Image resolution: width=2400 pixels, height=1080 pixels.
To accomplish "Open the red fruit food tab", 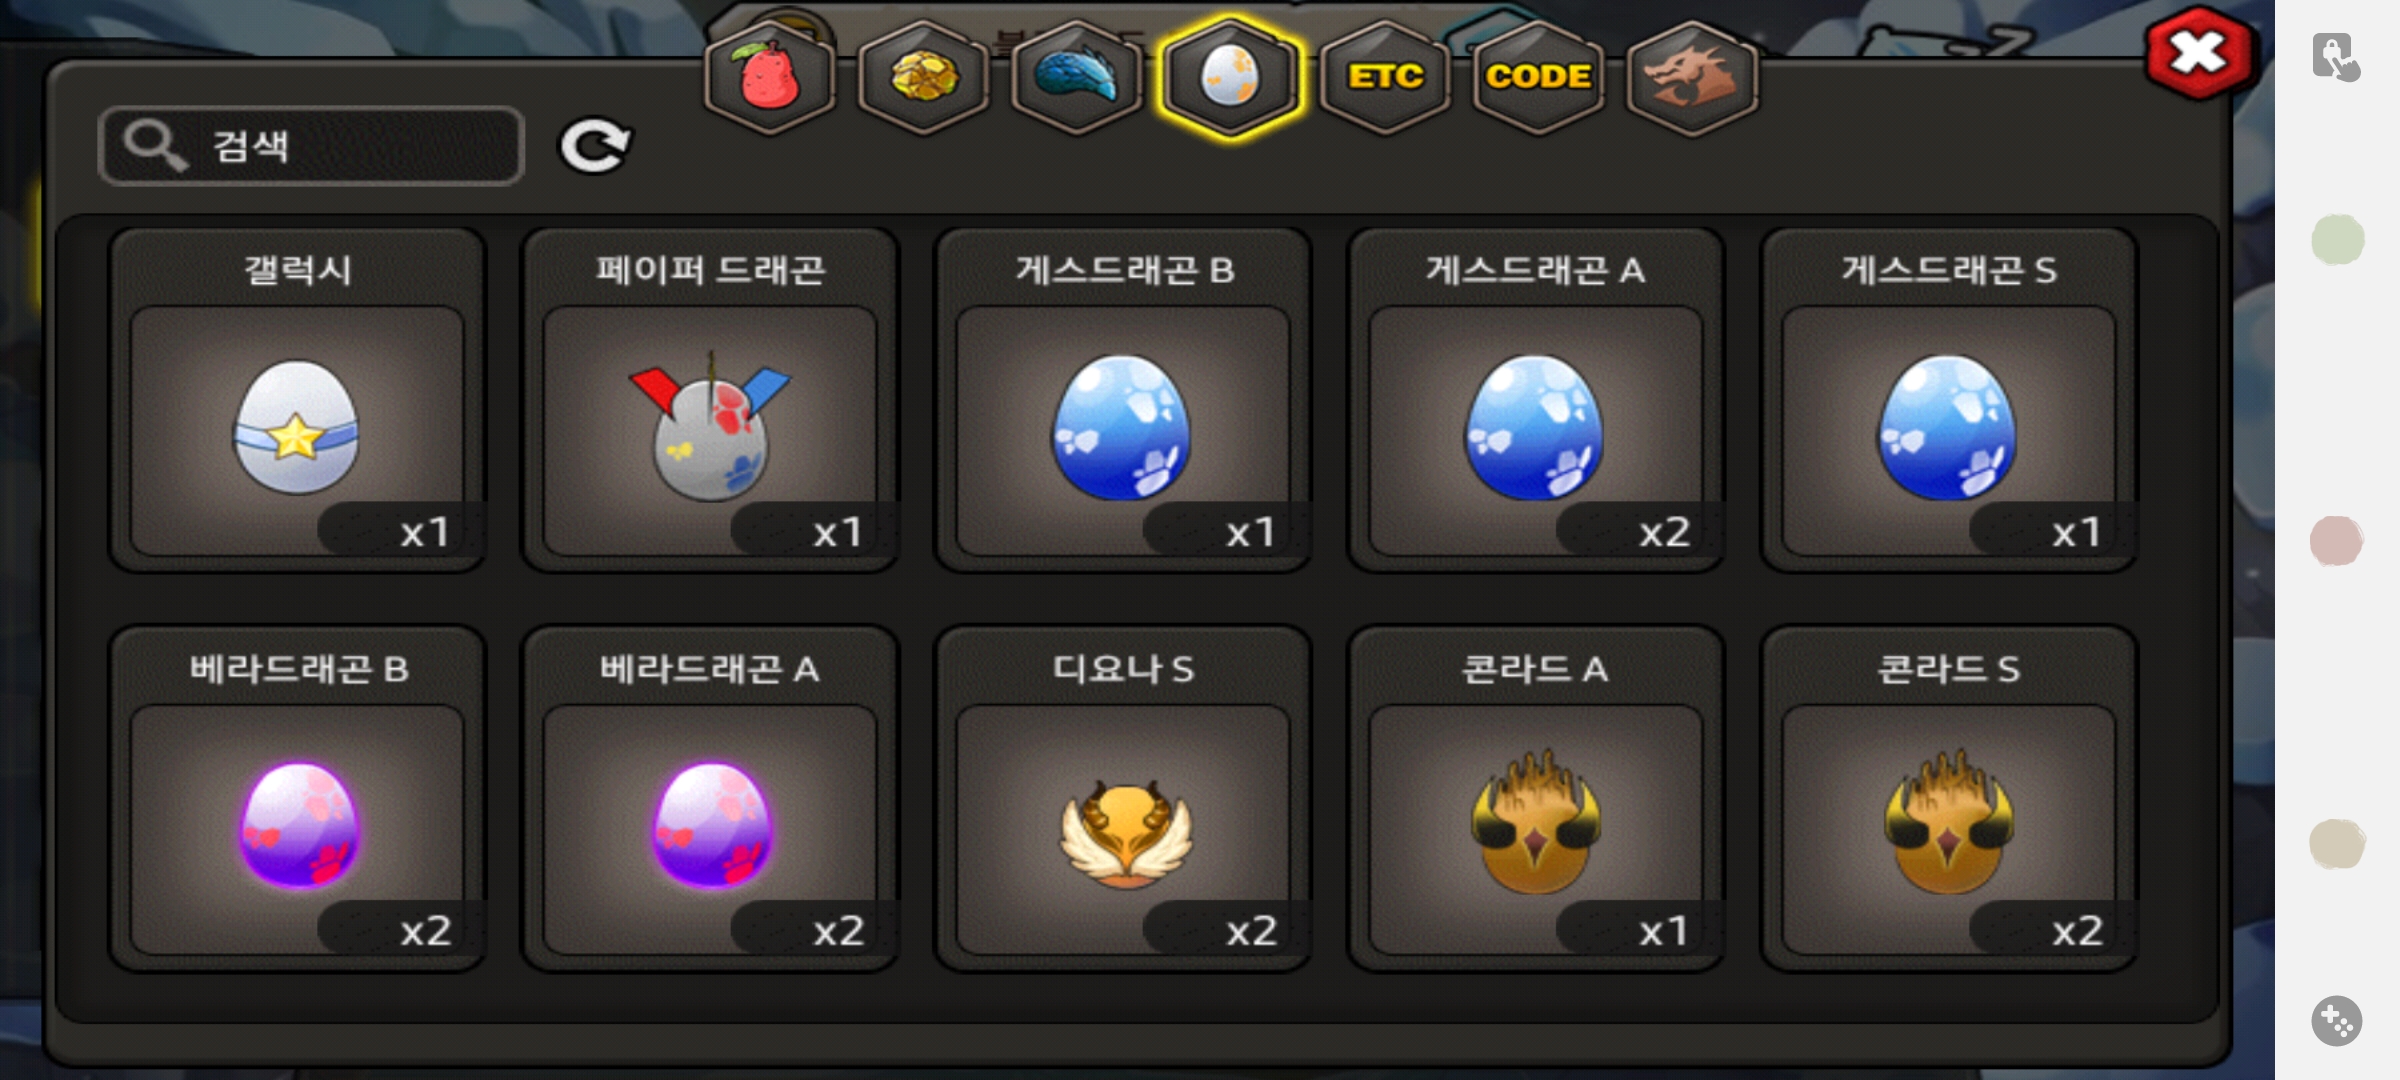I will coord(769,77).
